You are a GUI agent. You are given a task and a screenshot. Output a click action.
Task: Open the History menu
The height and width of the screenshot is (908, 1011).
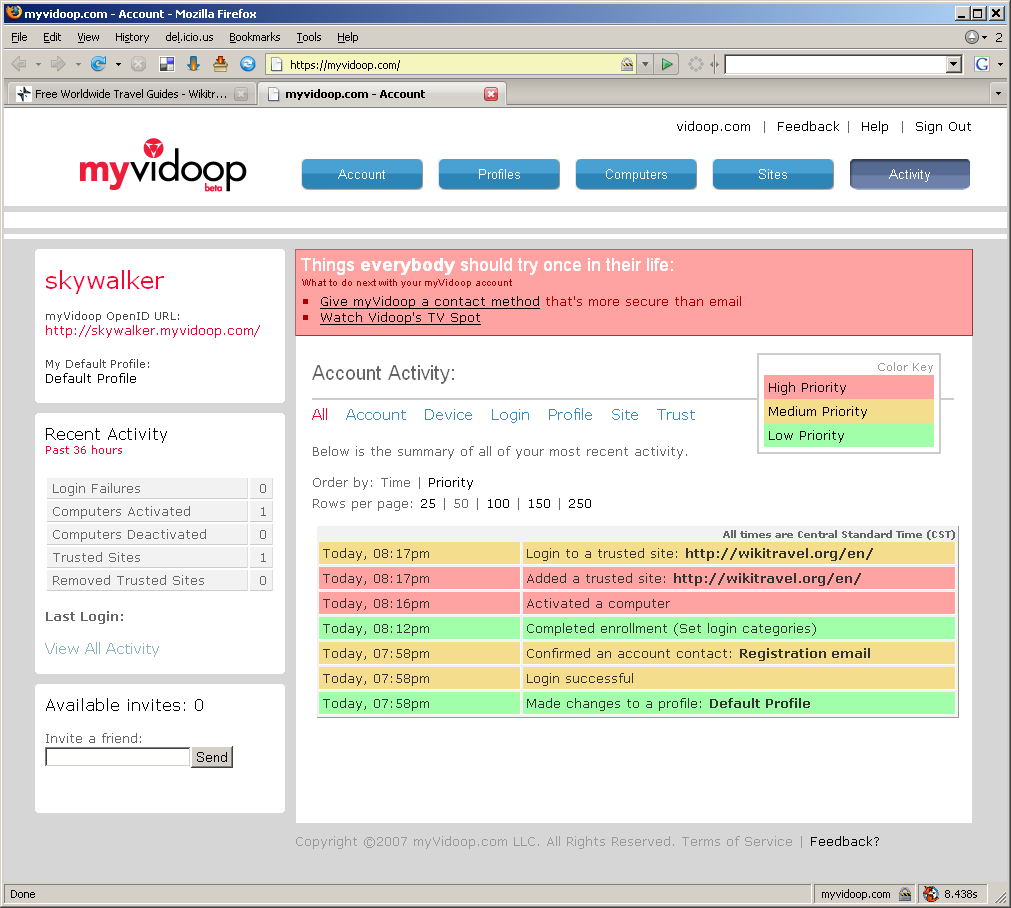pyautogui.click(x=132, y=37)
